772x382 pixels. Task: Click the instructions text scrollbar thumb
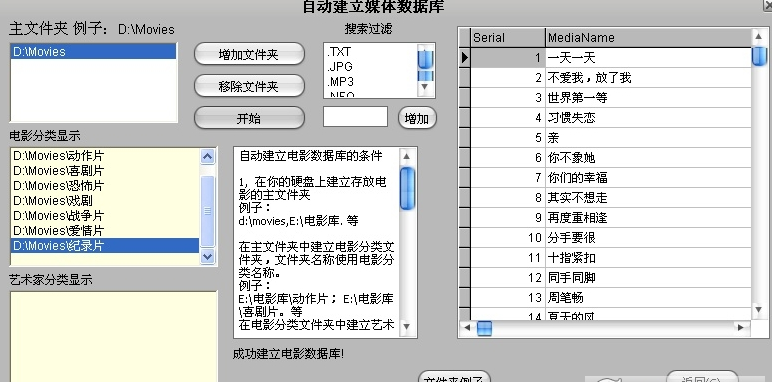tap(407, 189)
